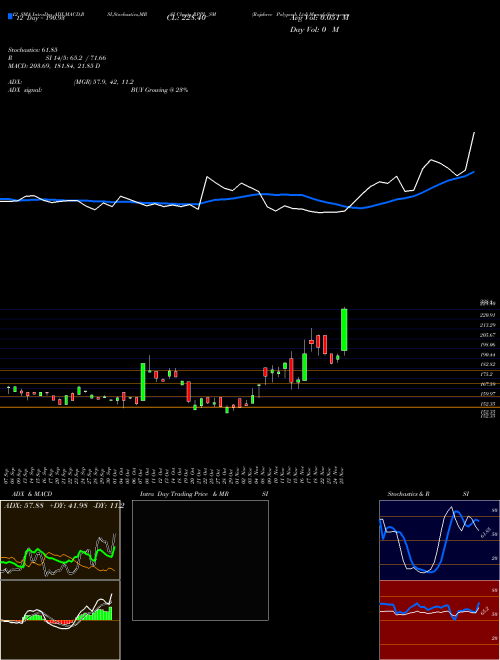The height and width of the screenshot is (660, 500).
Task: Open the MACD histogram mini chart
Action: click(x=60, y=620)
